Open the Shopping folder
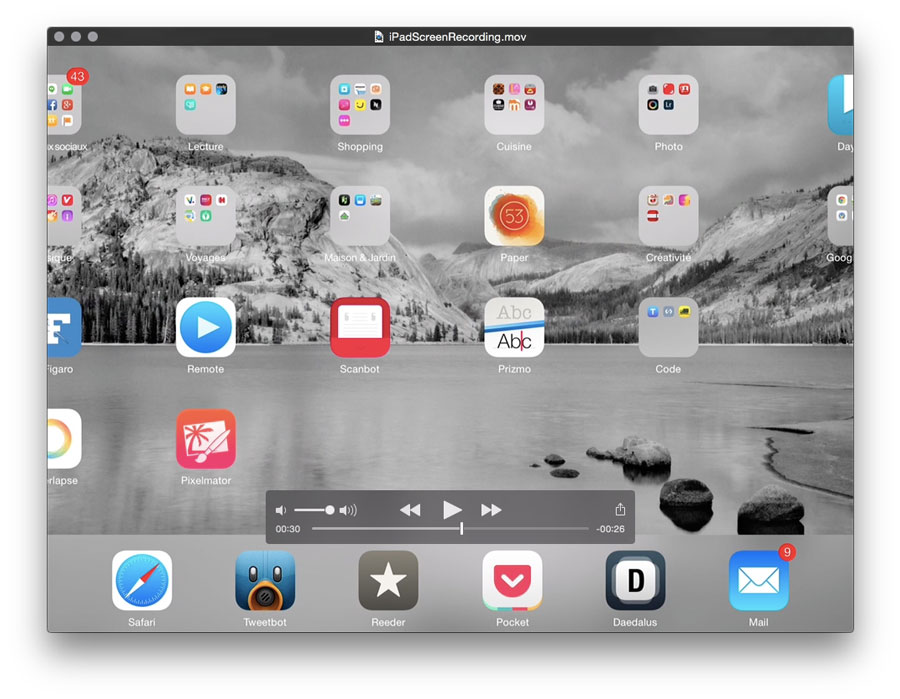The width and height of the screenshot is (900, 699). (x=360, y=104)
